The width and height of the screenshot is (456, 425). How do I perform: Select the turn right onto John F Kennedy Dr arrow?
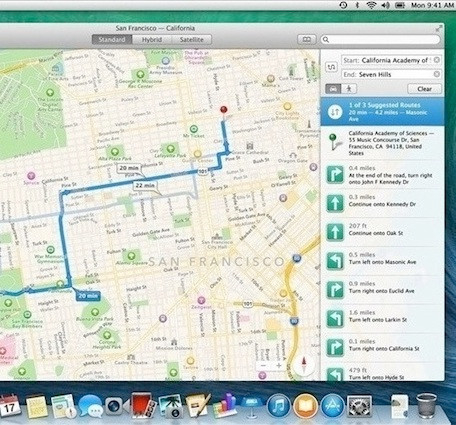click(x=335, y=175)
